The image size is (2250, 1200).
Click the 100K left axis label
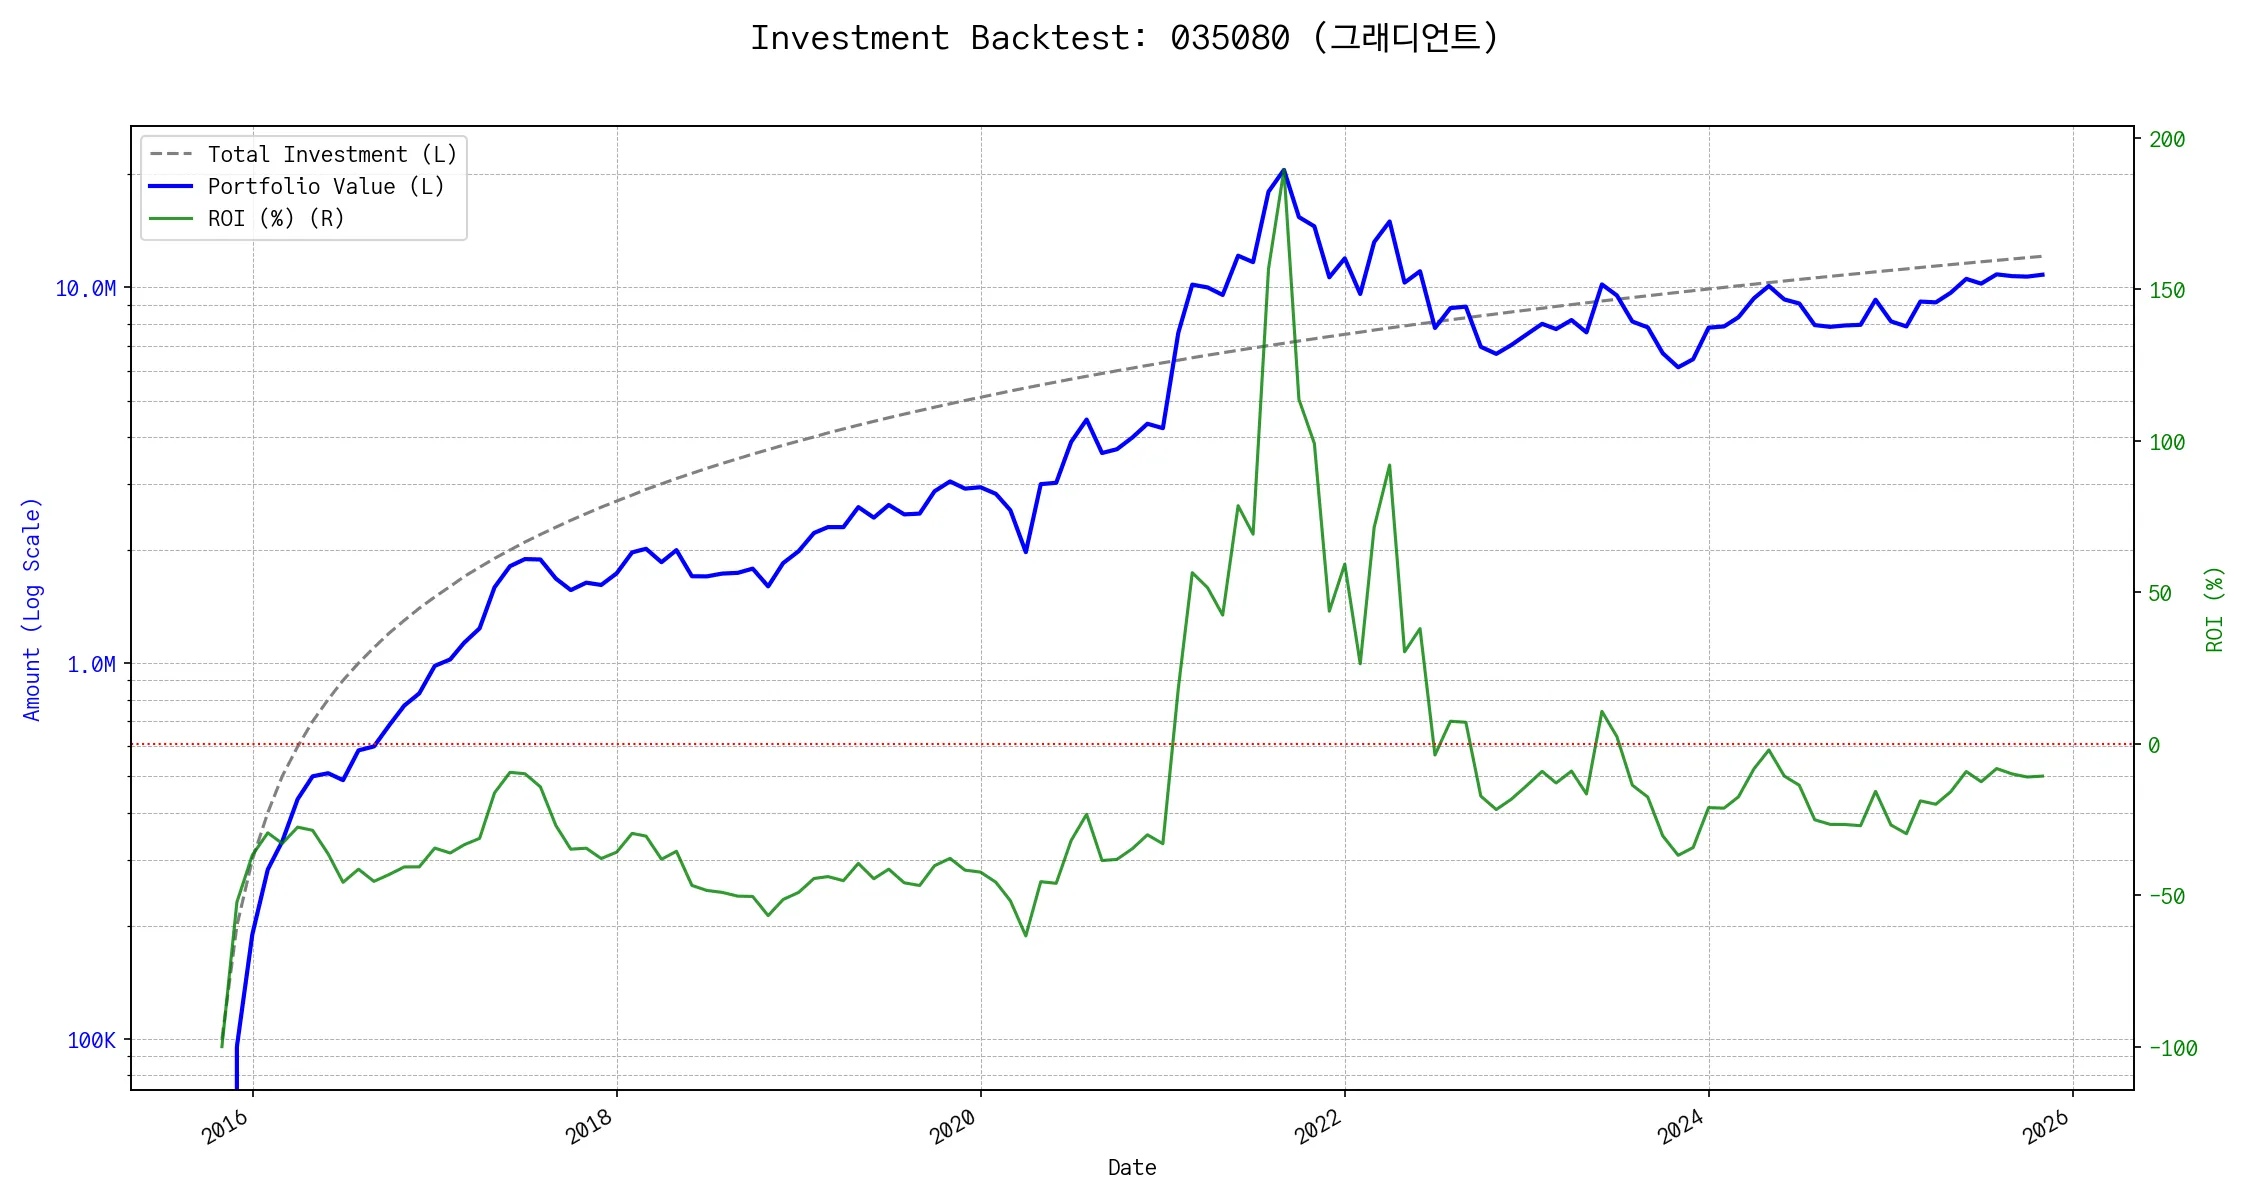click(91, 1041)
